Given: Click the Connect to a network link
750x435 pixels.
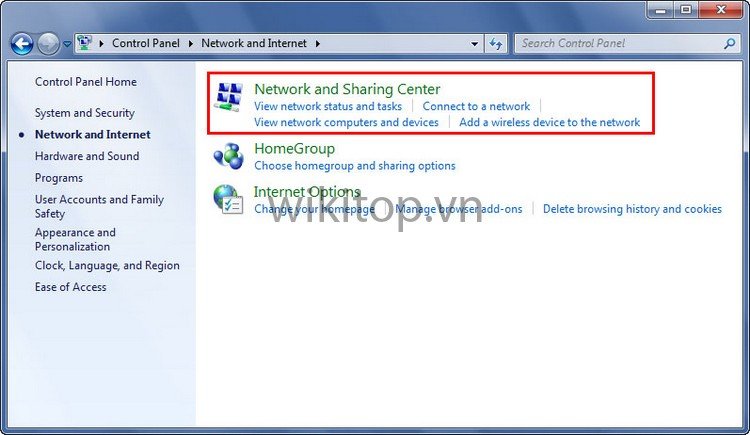Looking at the screenshot, I should click(476, 106).
